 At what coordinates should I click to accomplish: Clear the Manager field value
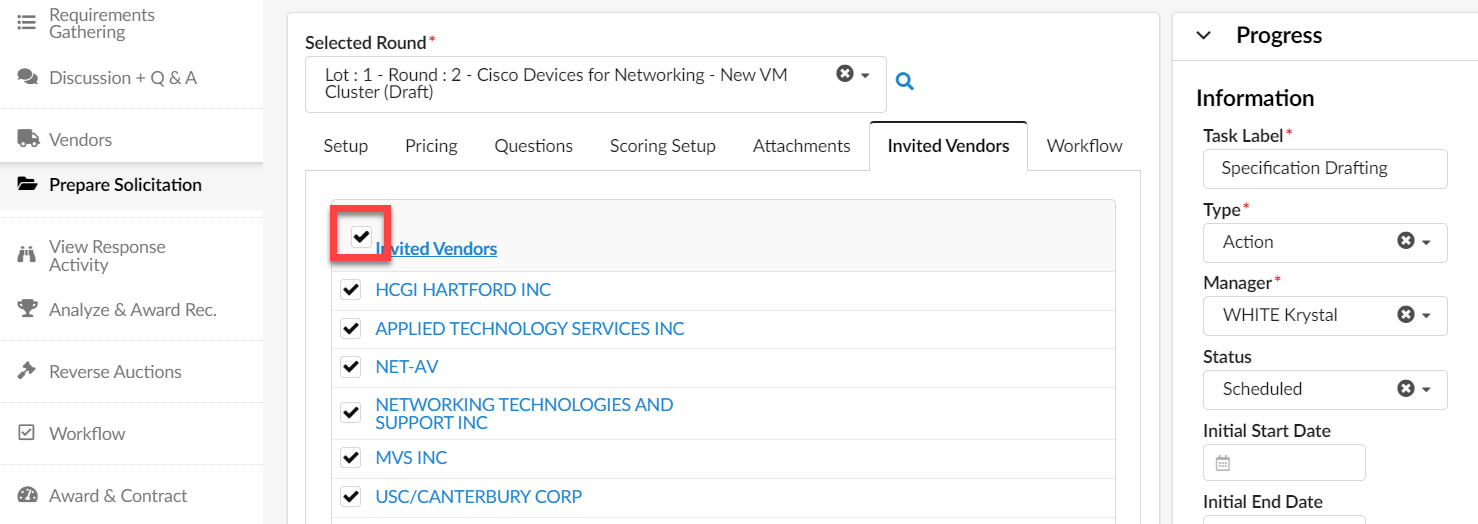click(1405, 315)
